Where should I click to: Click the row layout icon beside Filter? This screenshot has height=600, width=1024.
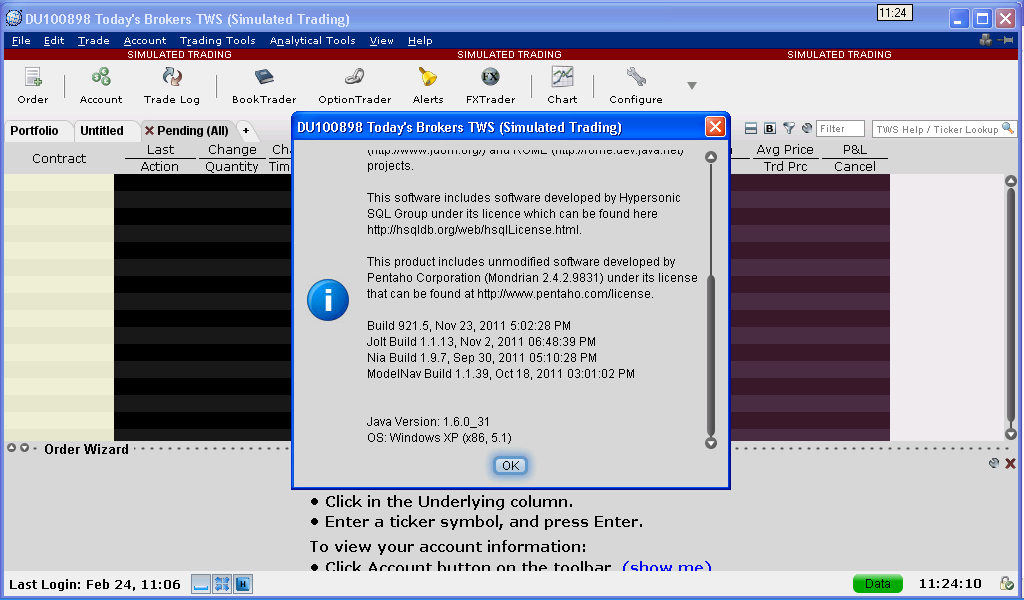(751, 129)
